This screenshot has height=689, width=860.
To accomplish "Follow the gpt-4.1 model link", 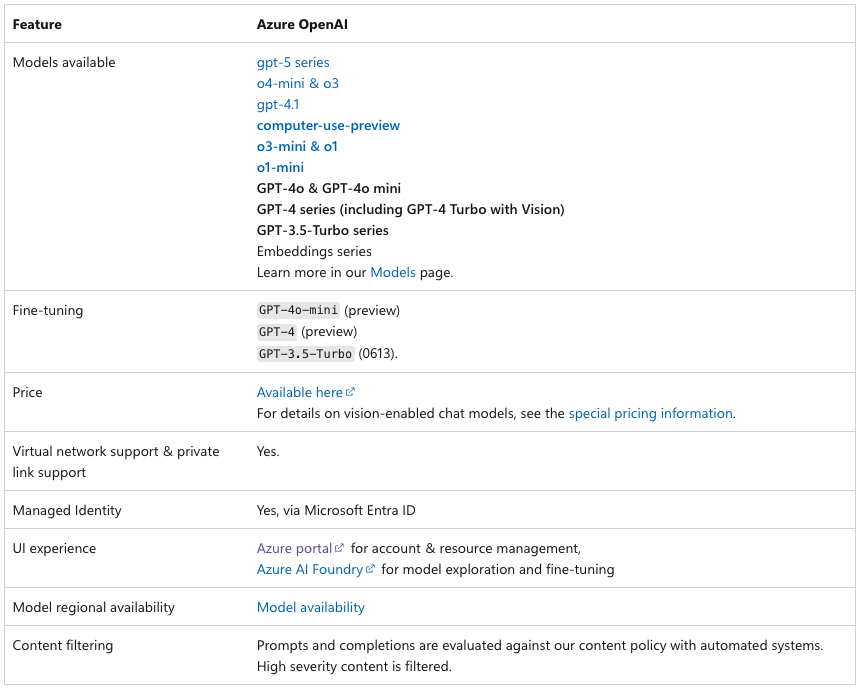I will (278, 104).
